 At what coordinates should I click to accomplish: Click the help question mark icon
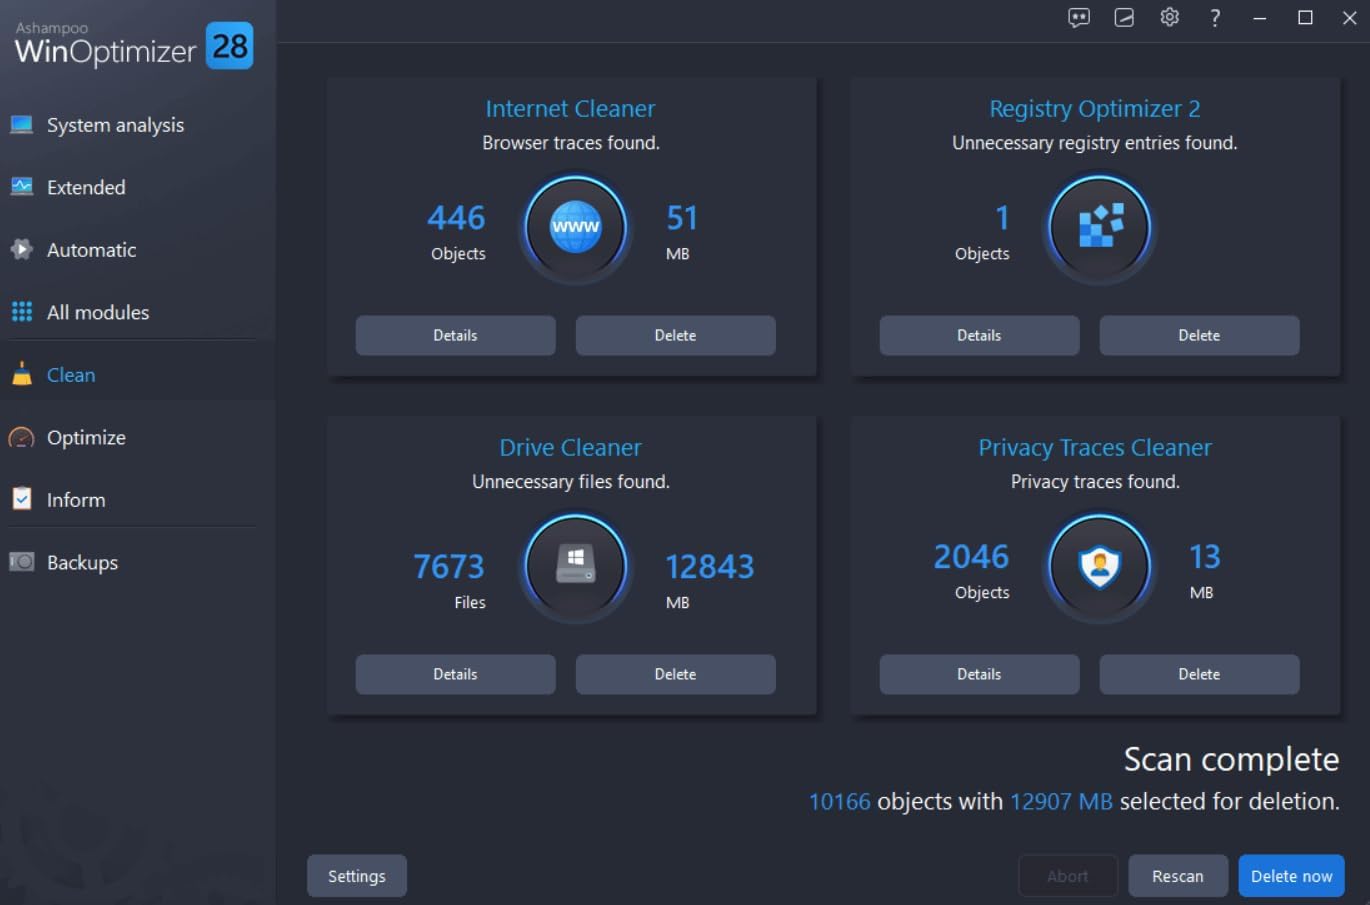click(x=1214, y=17)
